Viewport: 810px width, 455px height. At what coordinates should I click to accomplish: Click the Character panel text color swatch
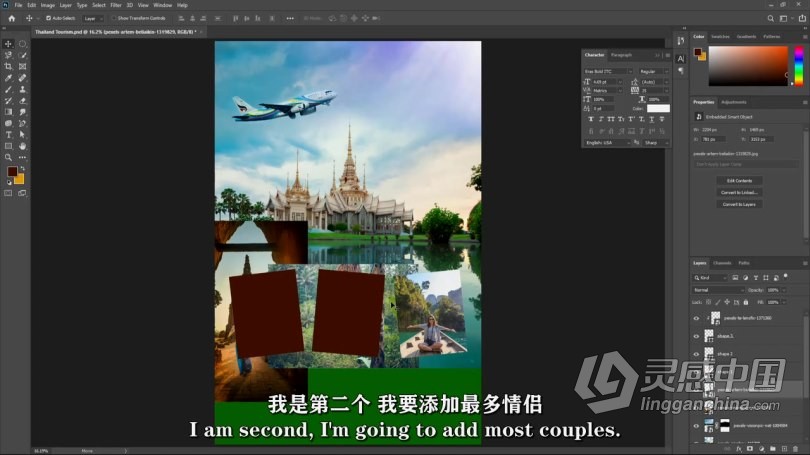(658, 108)
